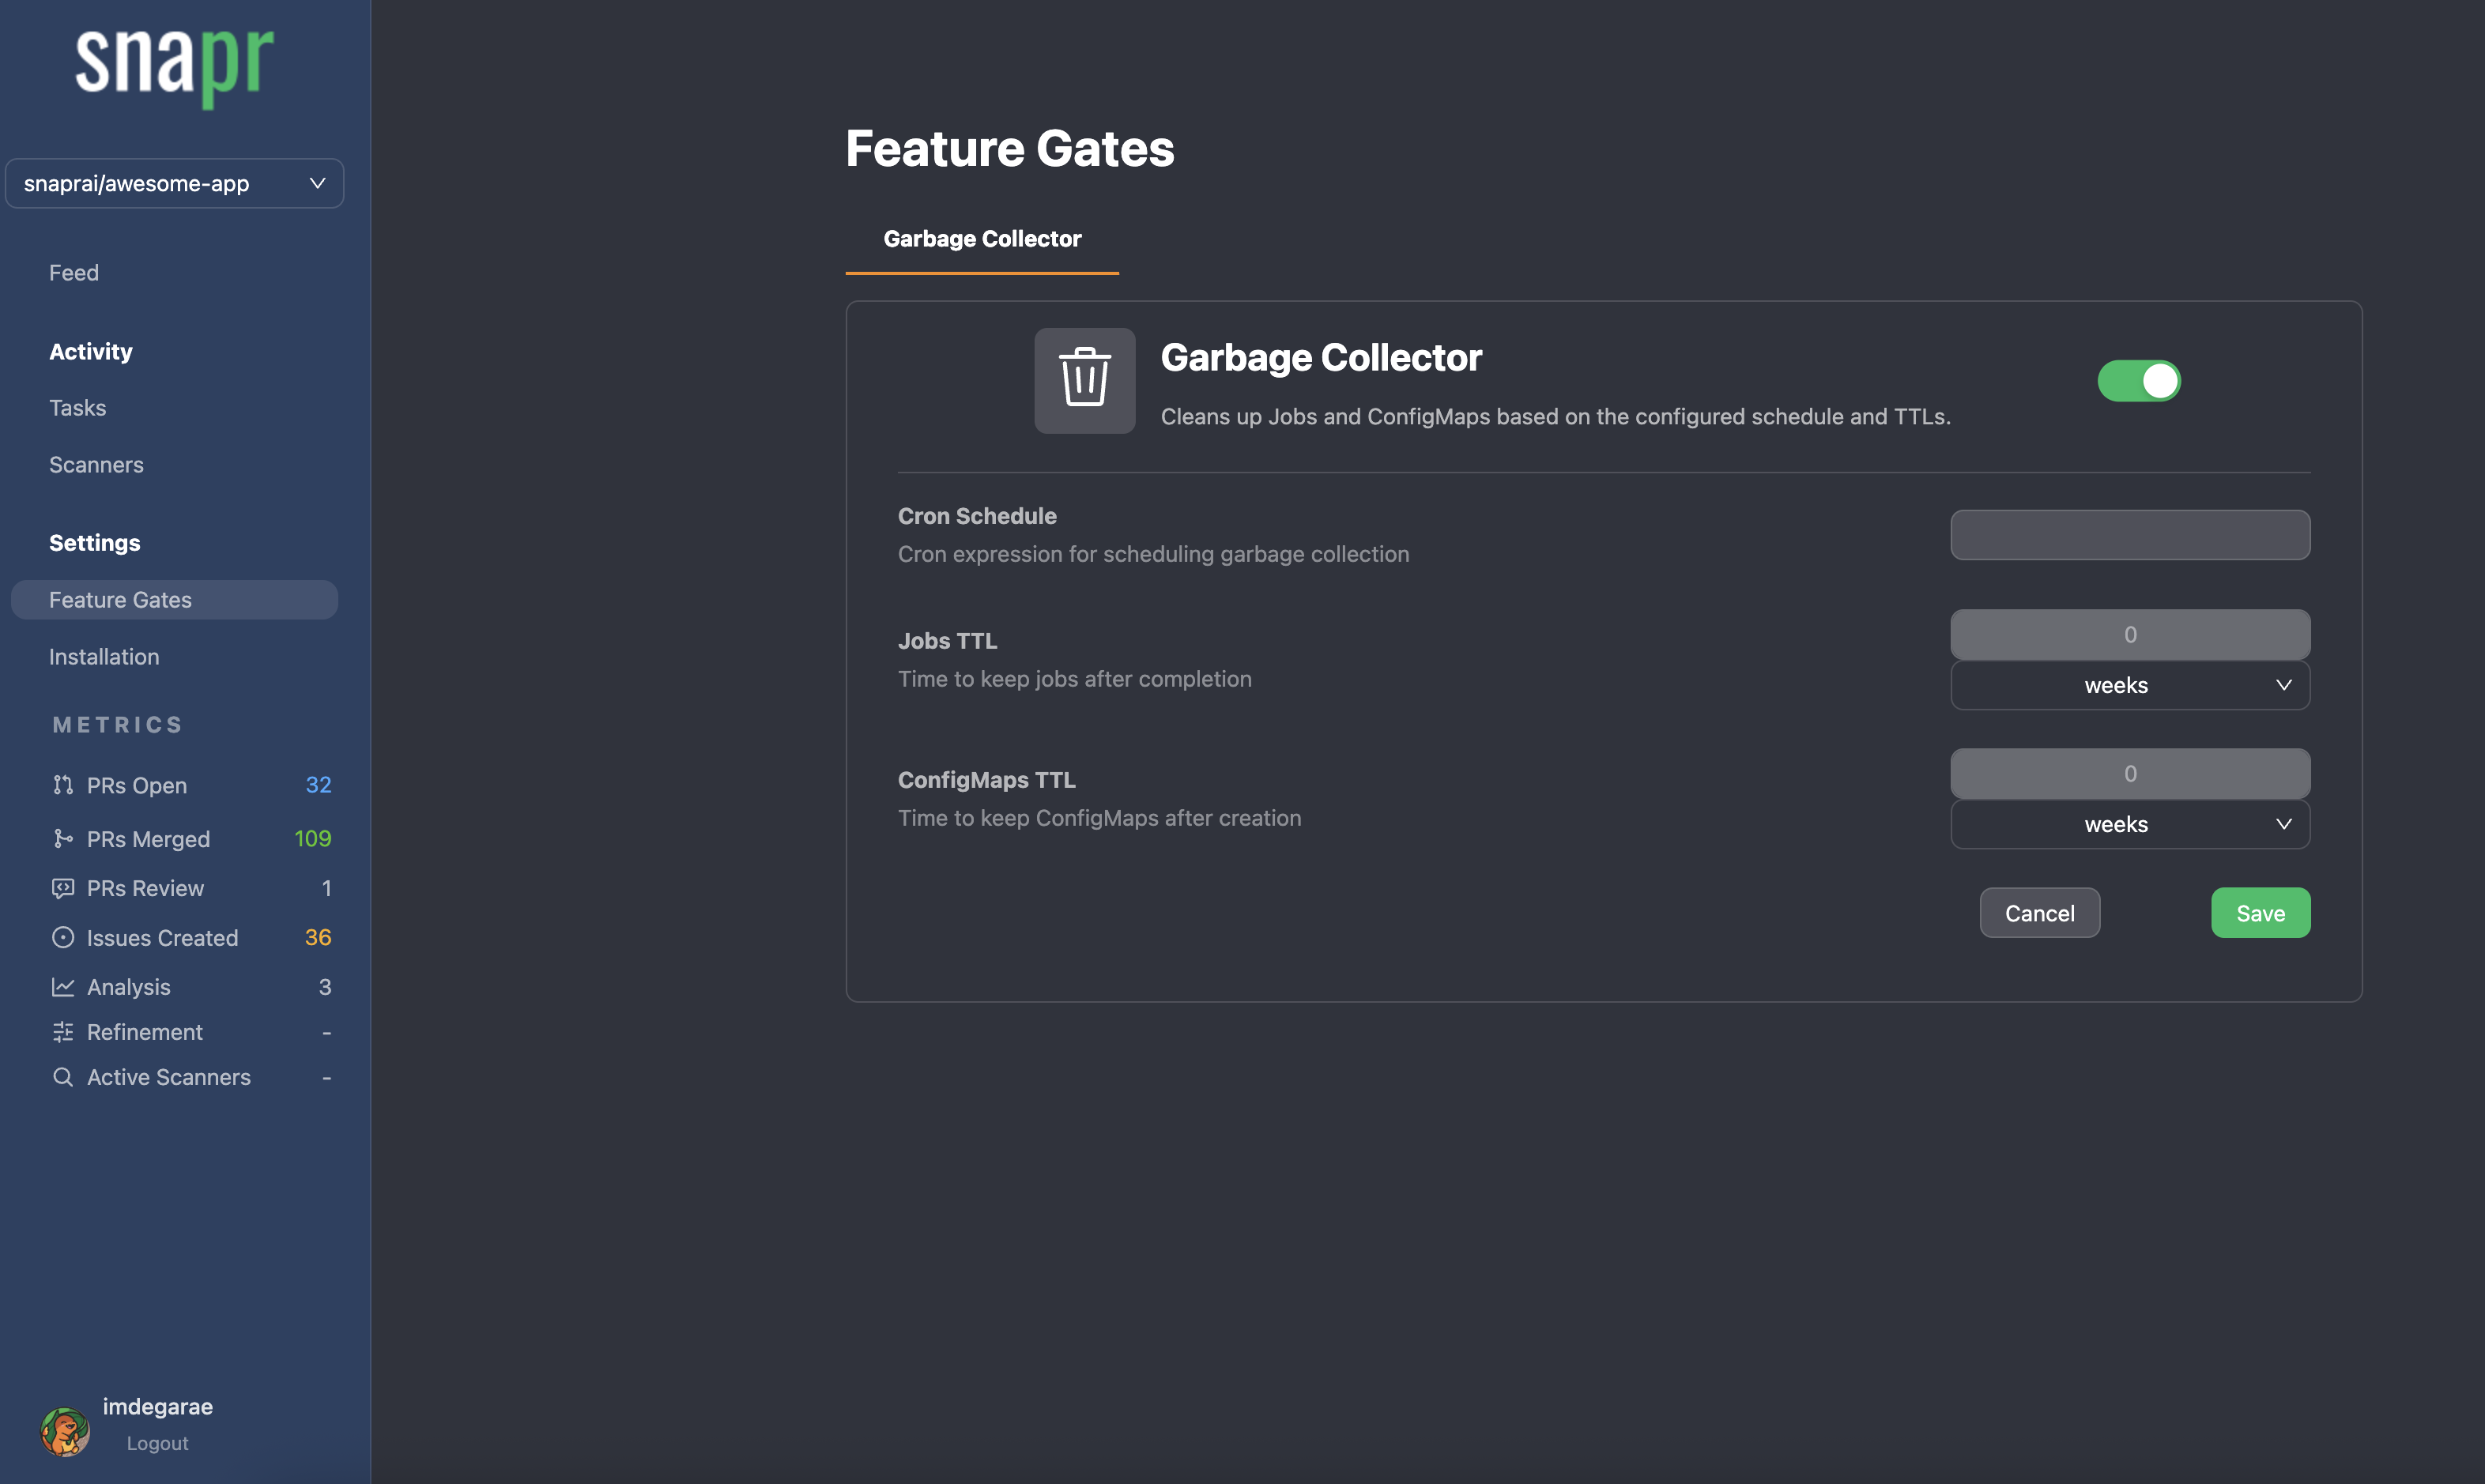Click the Analysis chart icon

coord(63,987)
